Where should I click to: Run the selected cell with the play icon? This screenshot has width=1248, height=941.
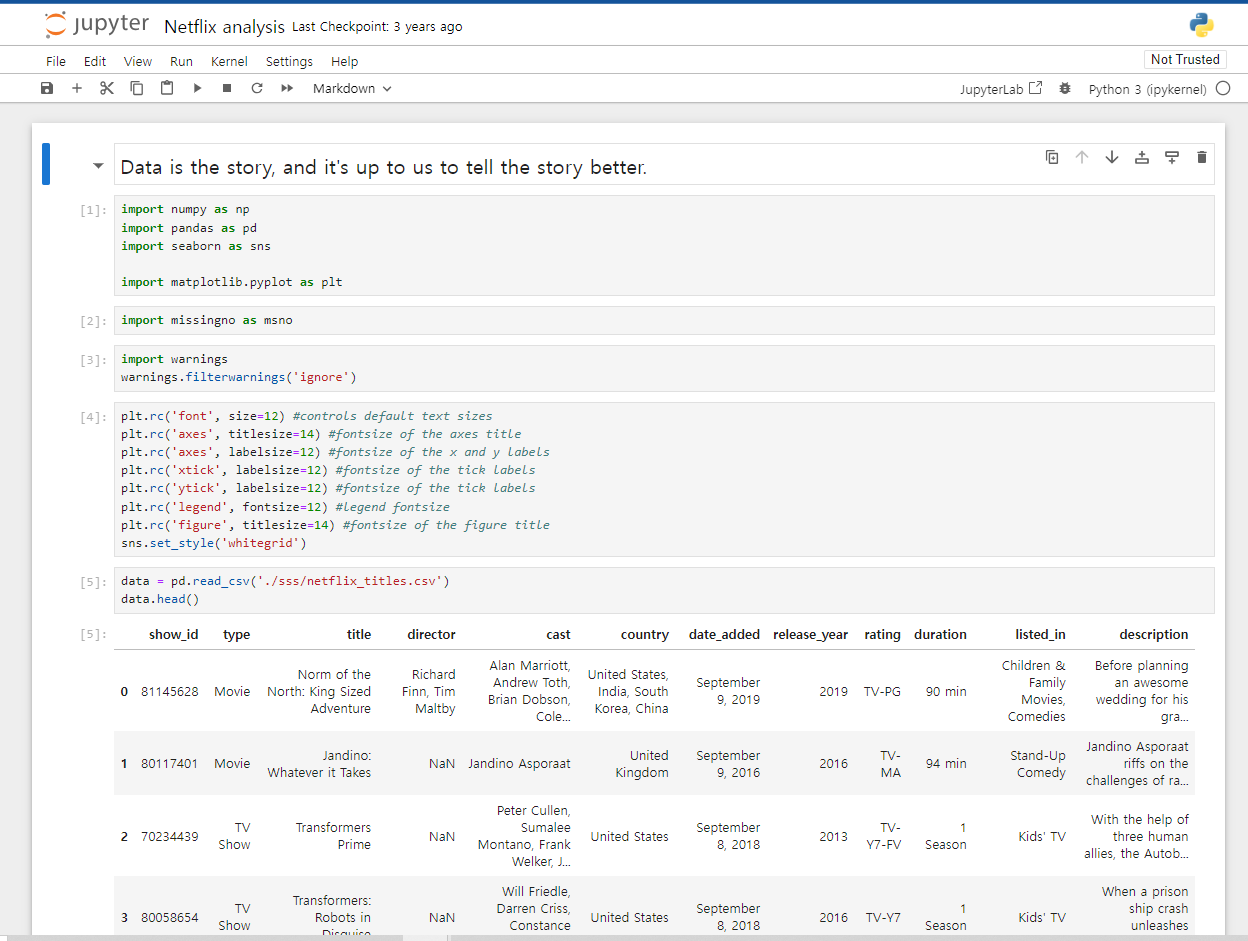coord(197,88)
